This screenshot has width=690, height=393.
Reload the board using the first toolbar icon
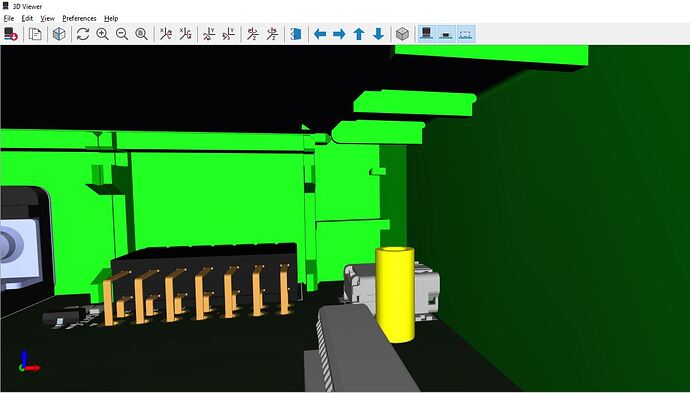point(11,34)
